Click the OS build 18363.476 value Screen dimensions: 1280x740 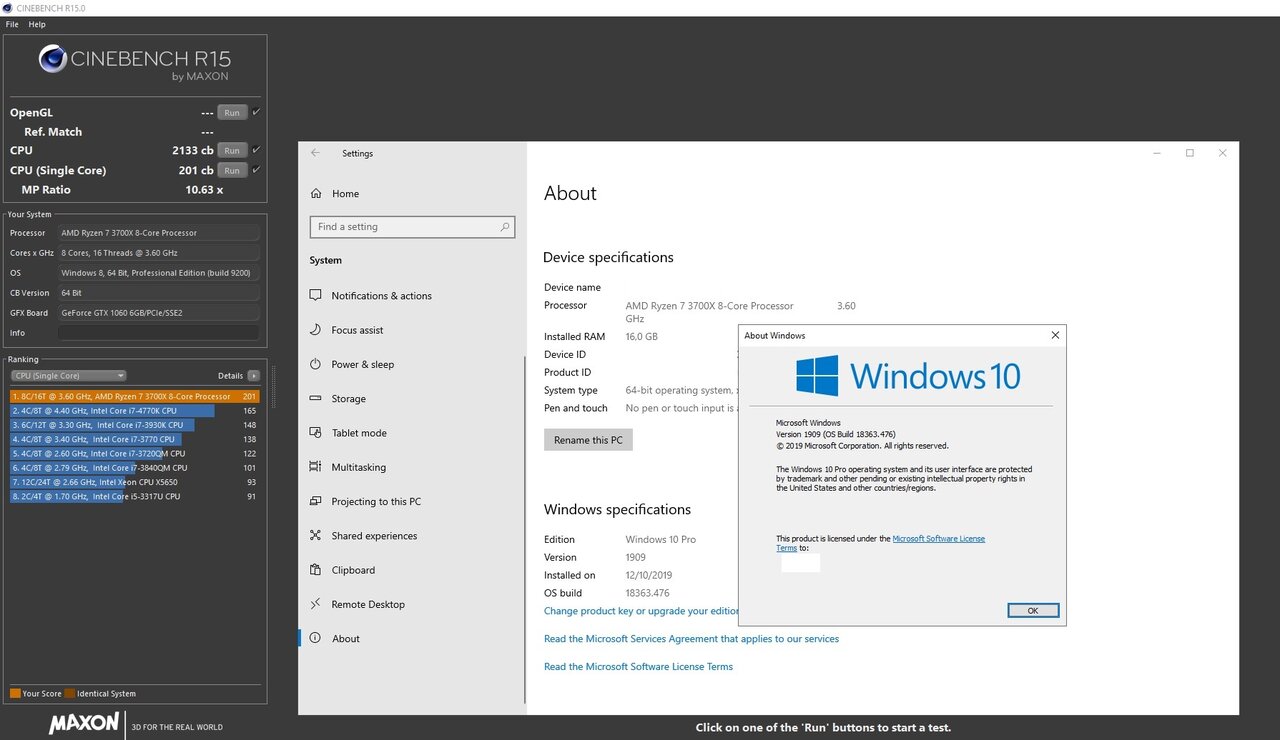coord(647,593)
